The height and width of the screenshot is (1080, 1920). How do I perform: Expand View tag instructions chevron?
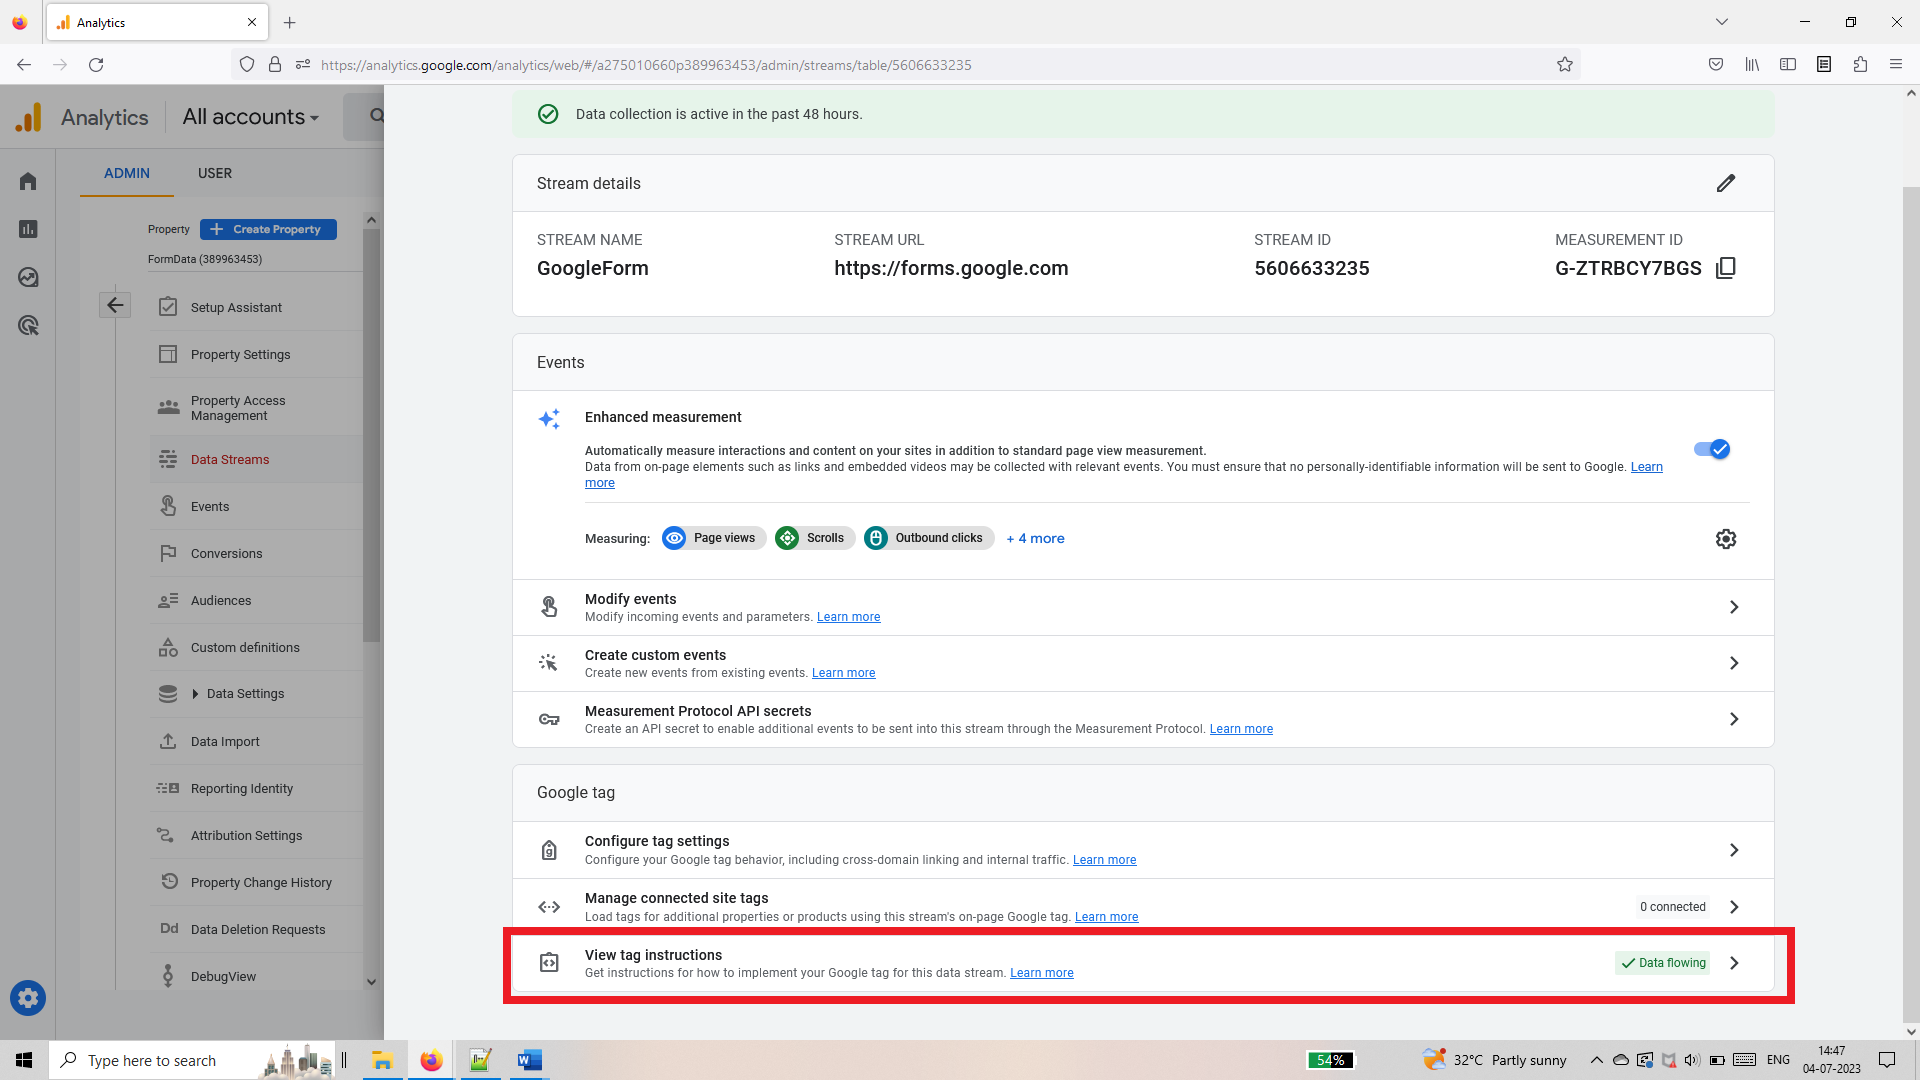(x=1734, y=963)
